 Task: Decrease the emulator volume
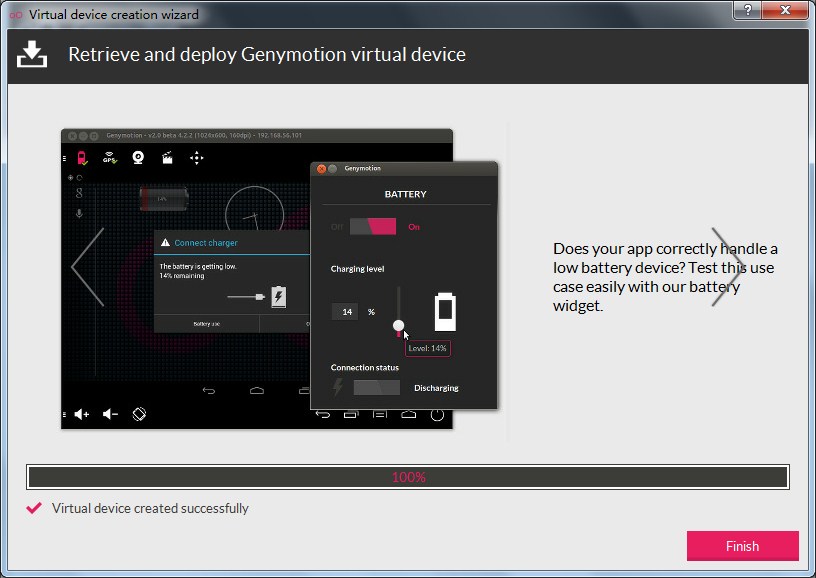pos(111,414)
